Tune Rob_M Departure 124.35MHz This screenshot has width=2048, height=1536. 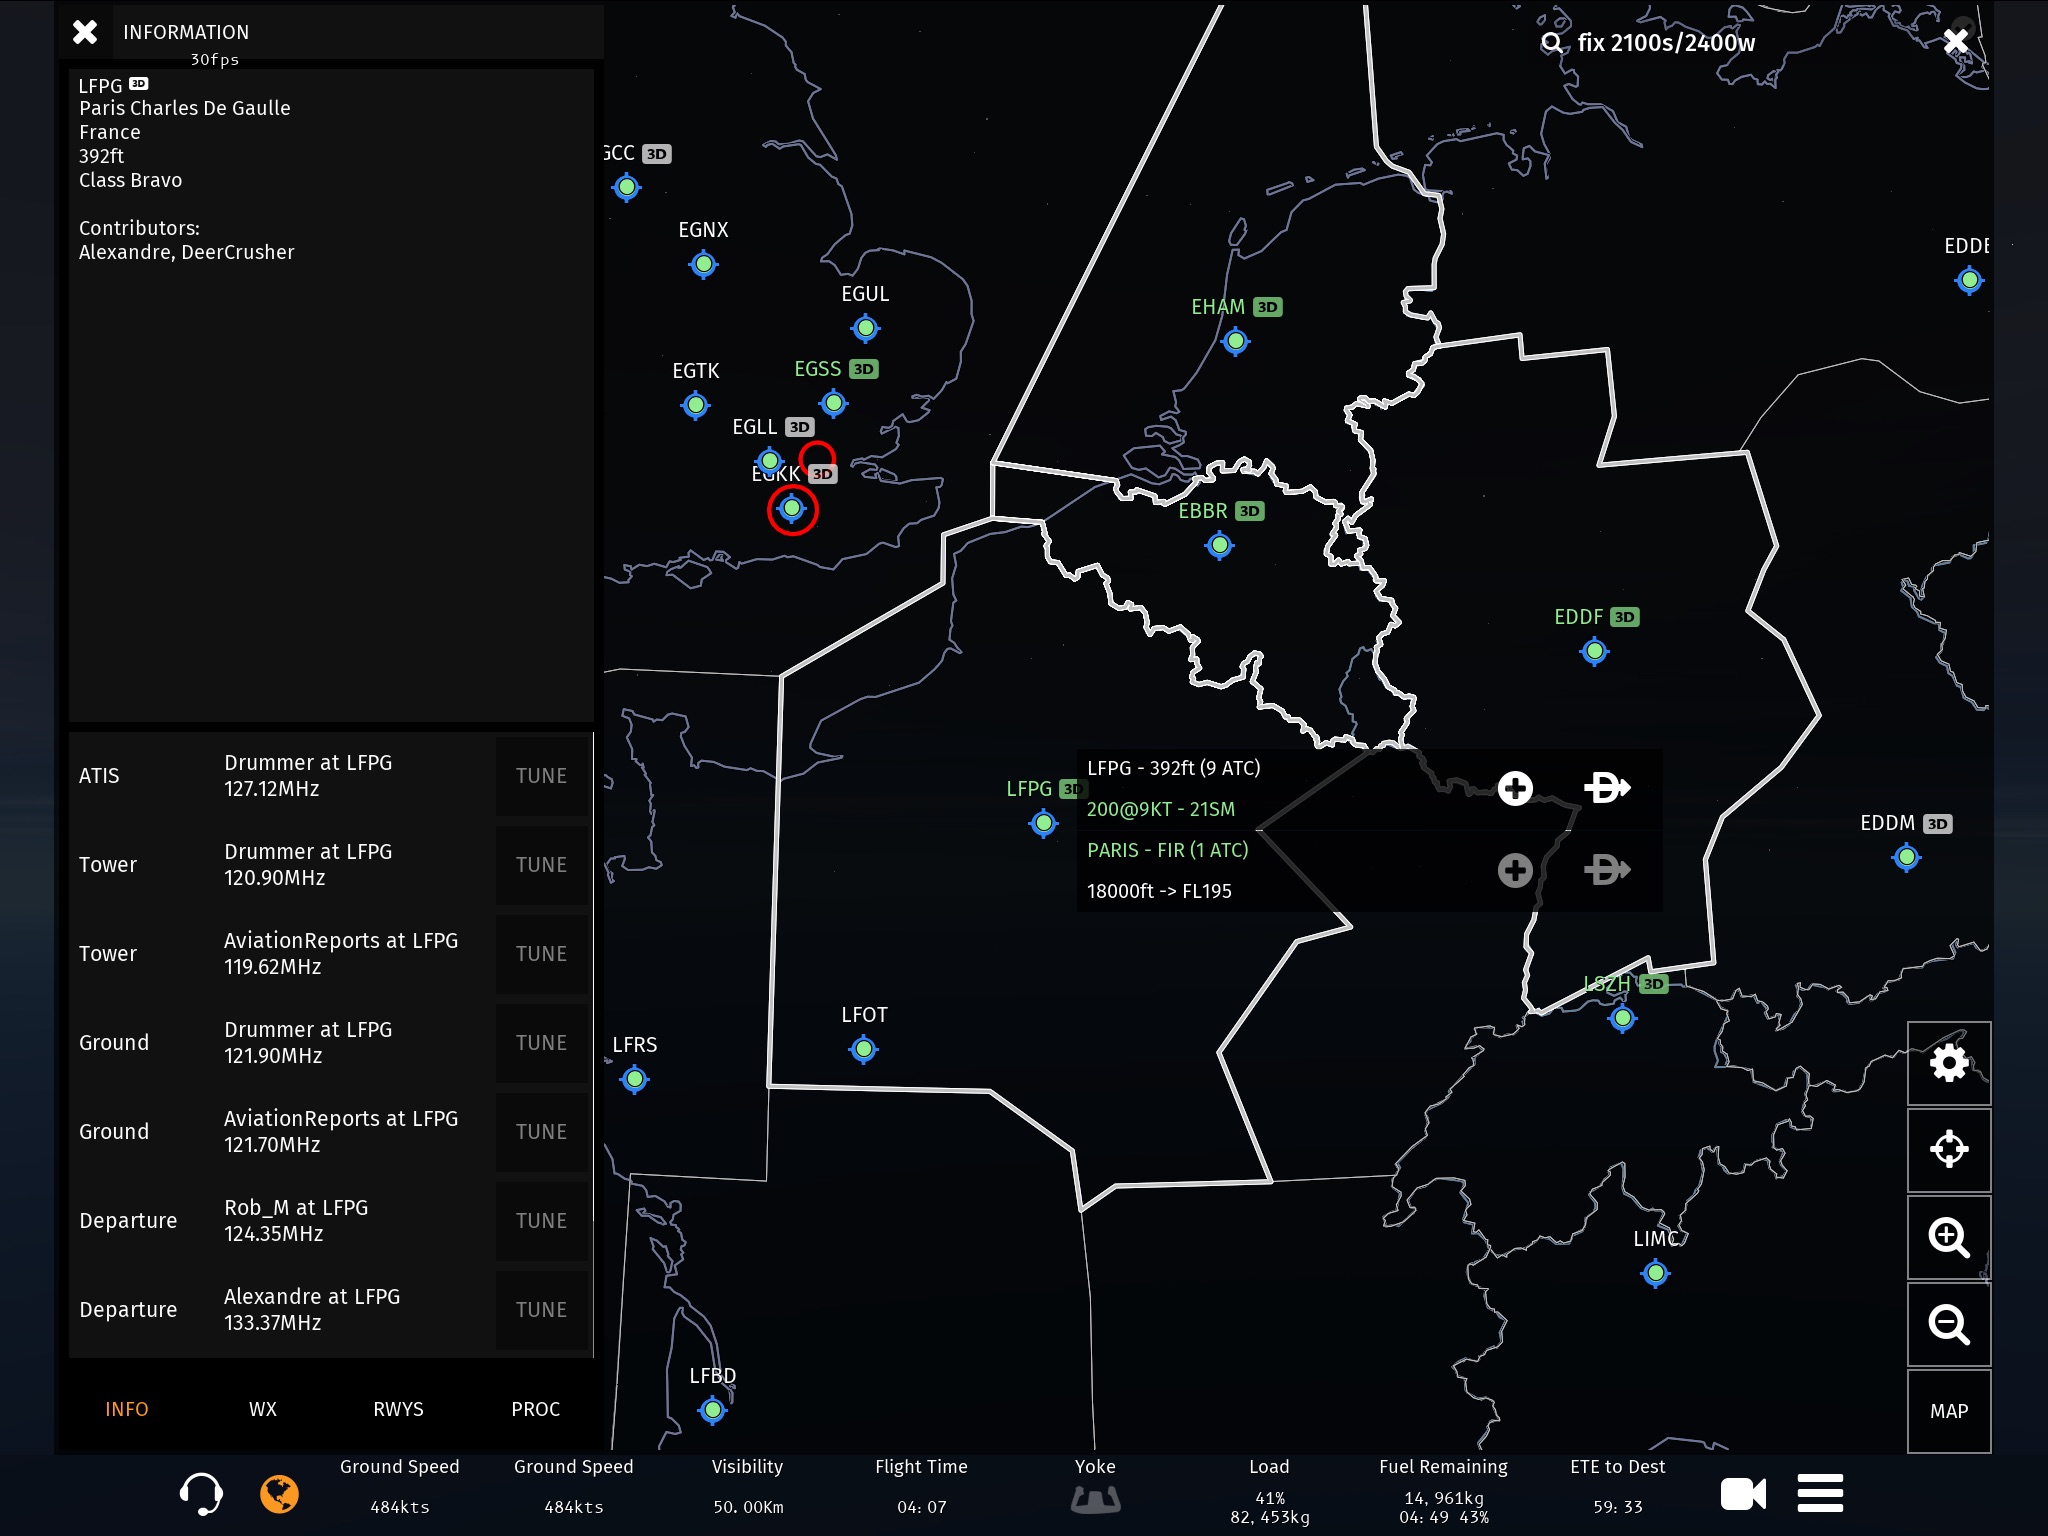point(541,1221)
